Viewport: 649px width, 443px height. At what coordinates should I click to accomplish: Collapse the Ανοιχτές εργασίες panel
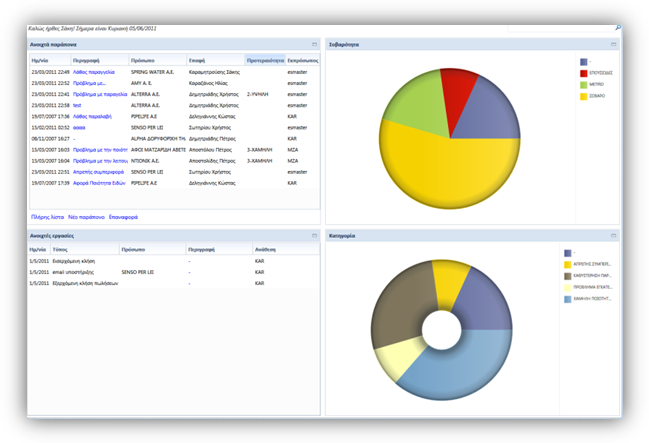(x=315, y=236)
